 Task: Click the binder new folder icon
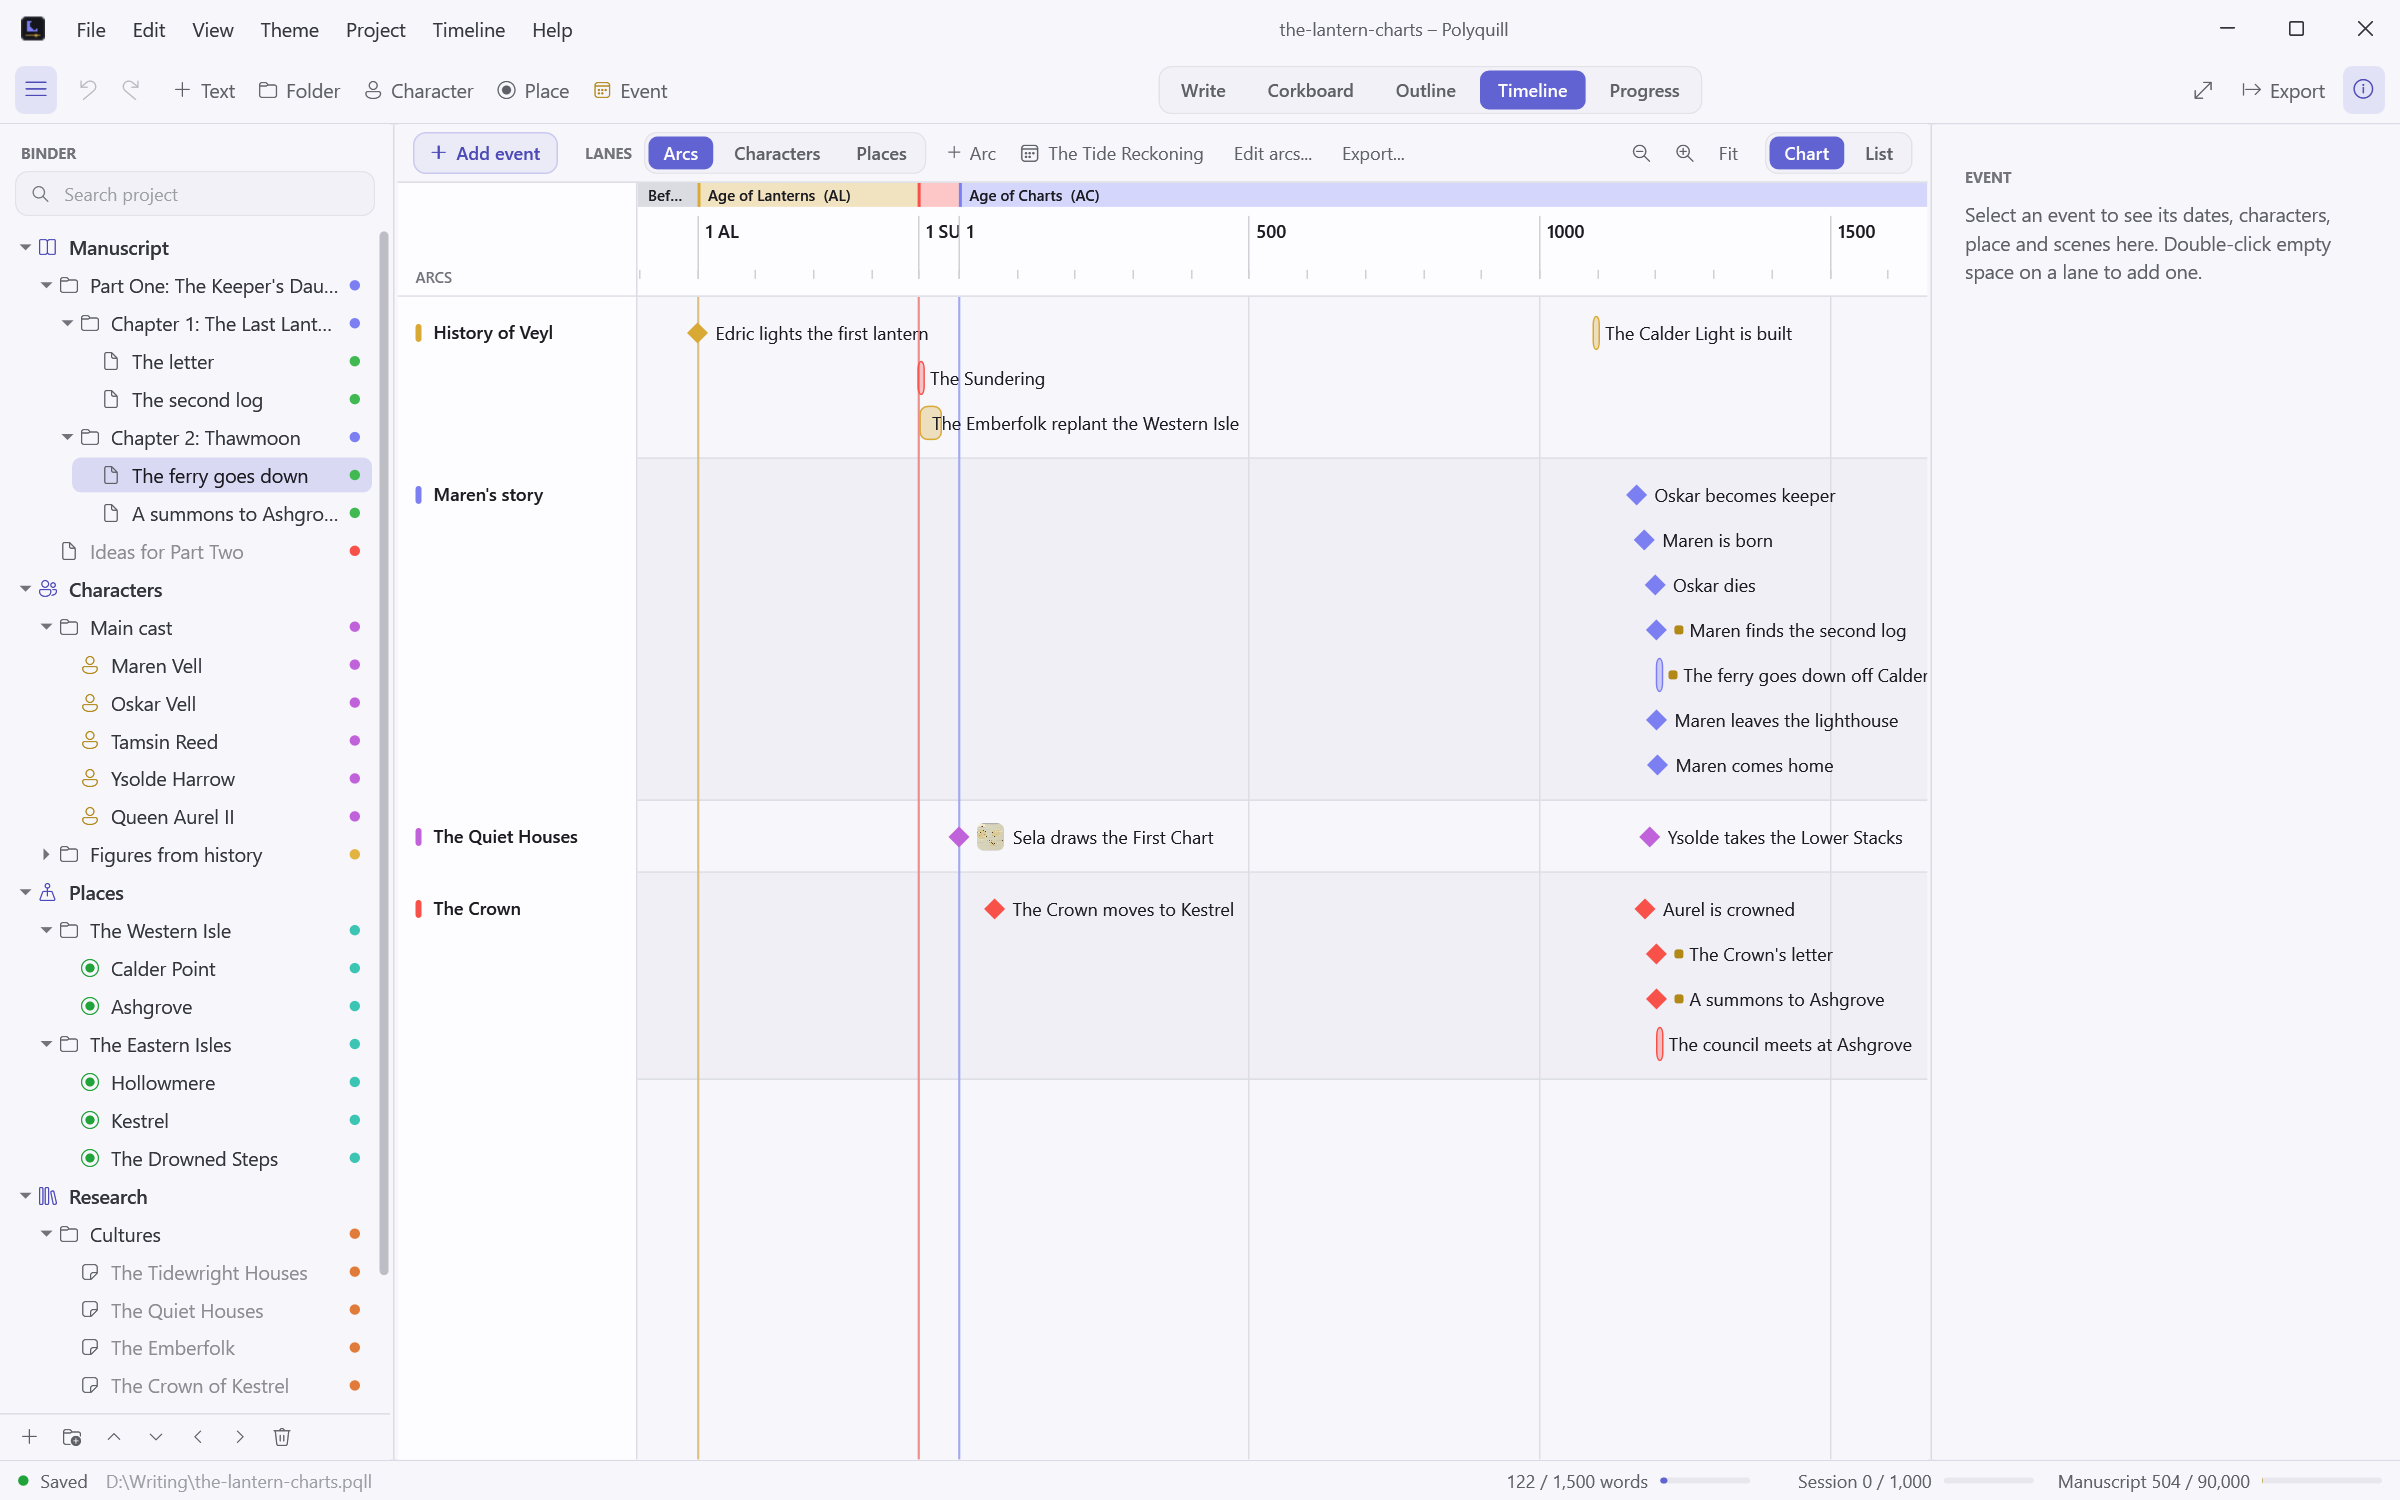(72, 1437)
